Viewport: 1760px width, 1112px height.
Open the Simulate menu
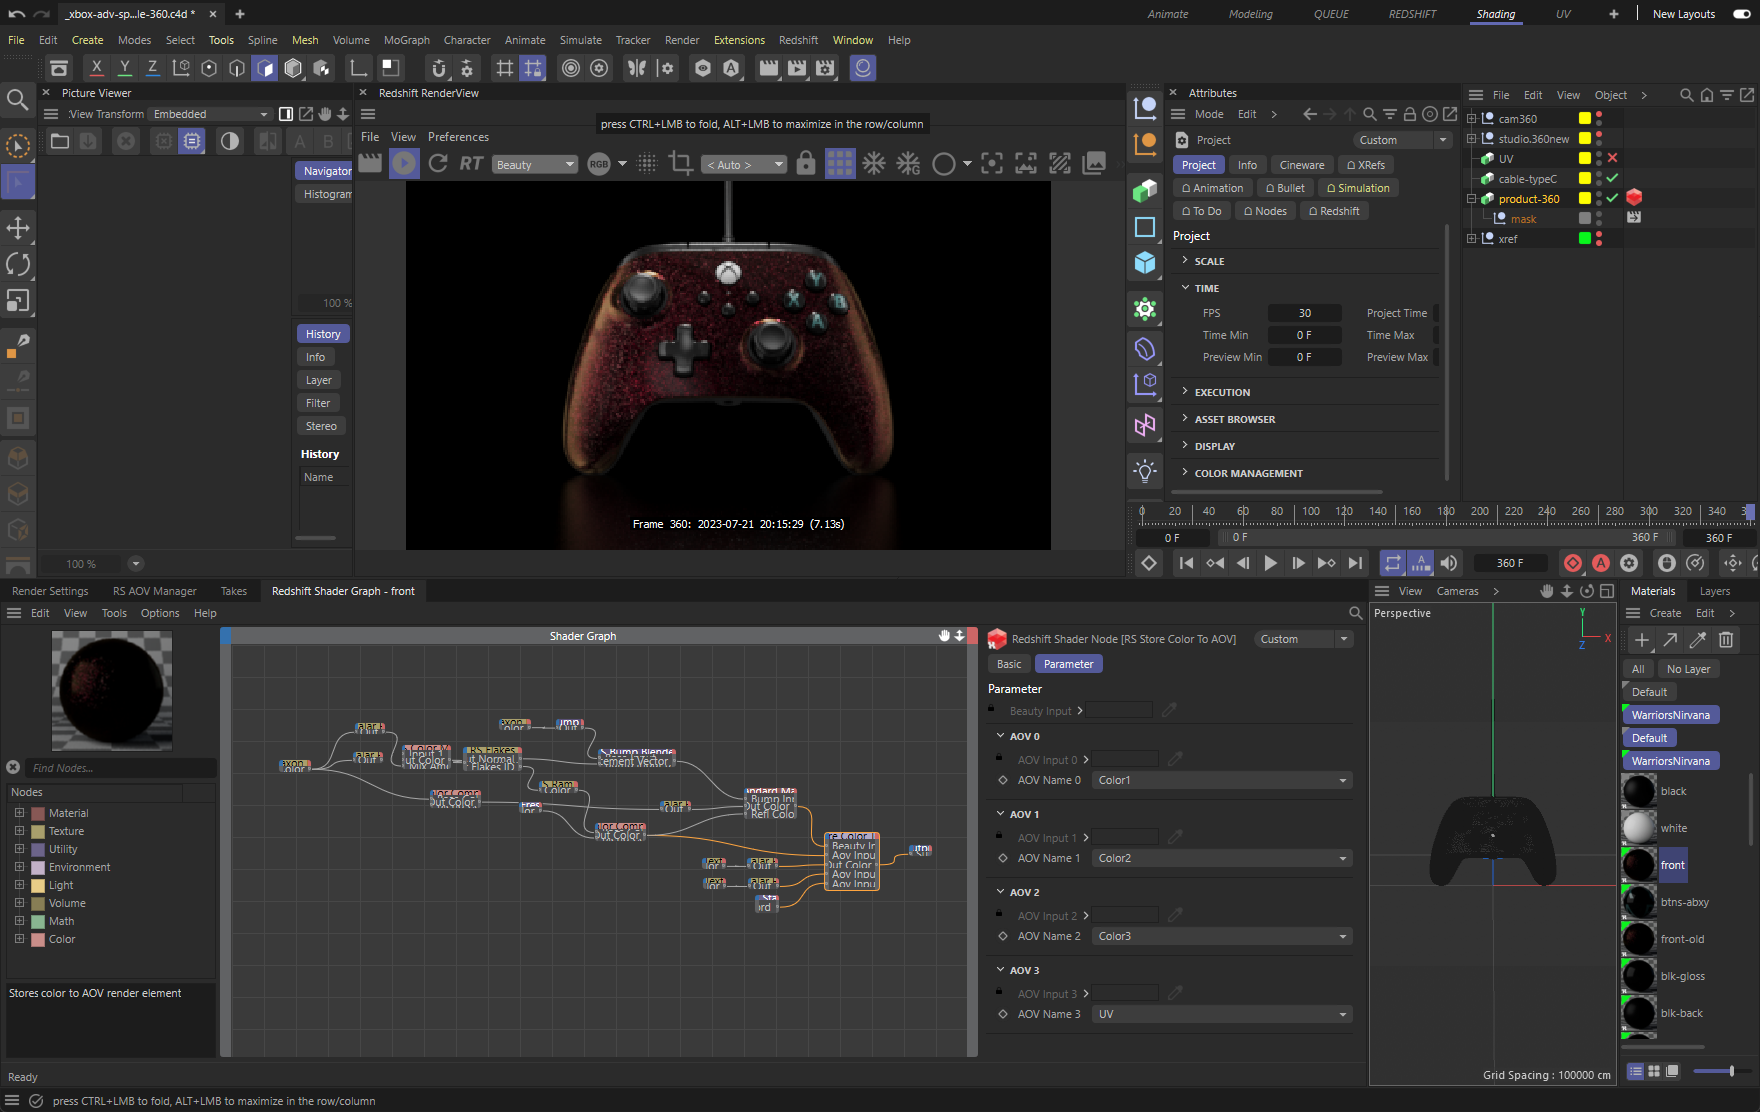(x=580, y=40)
